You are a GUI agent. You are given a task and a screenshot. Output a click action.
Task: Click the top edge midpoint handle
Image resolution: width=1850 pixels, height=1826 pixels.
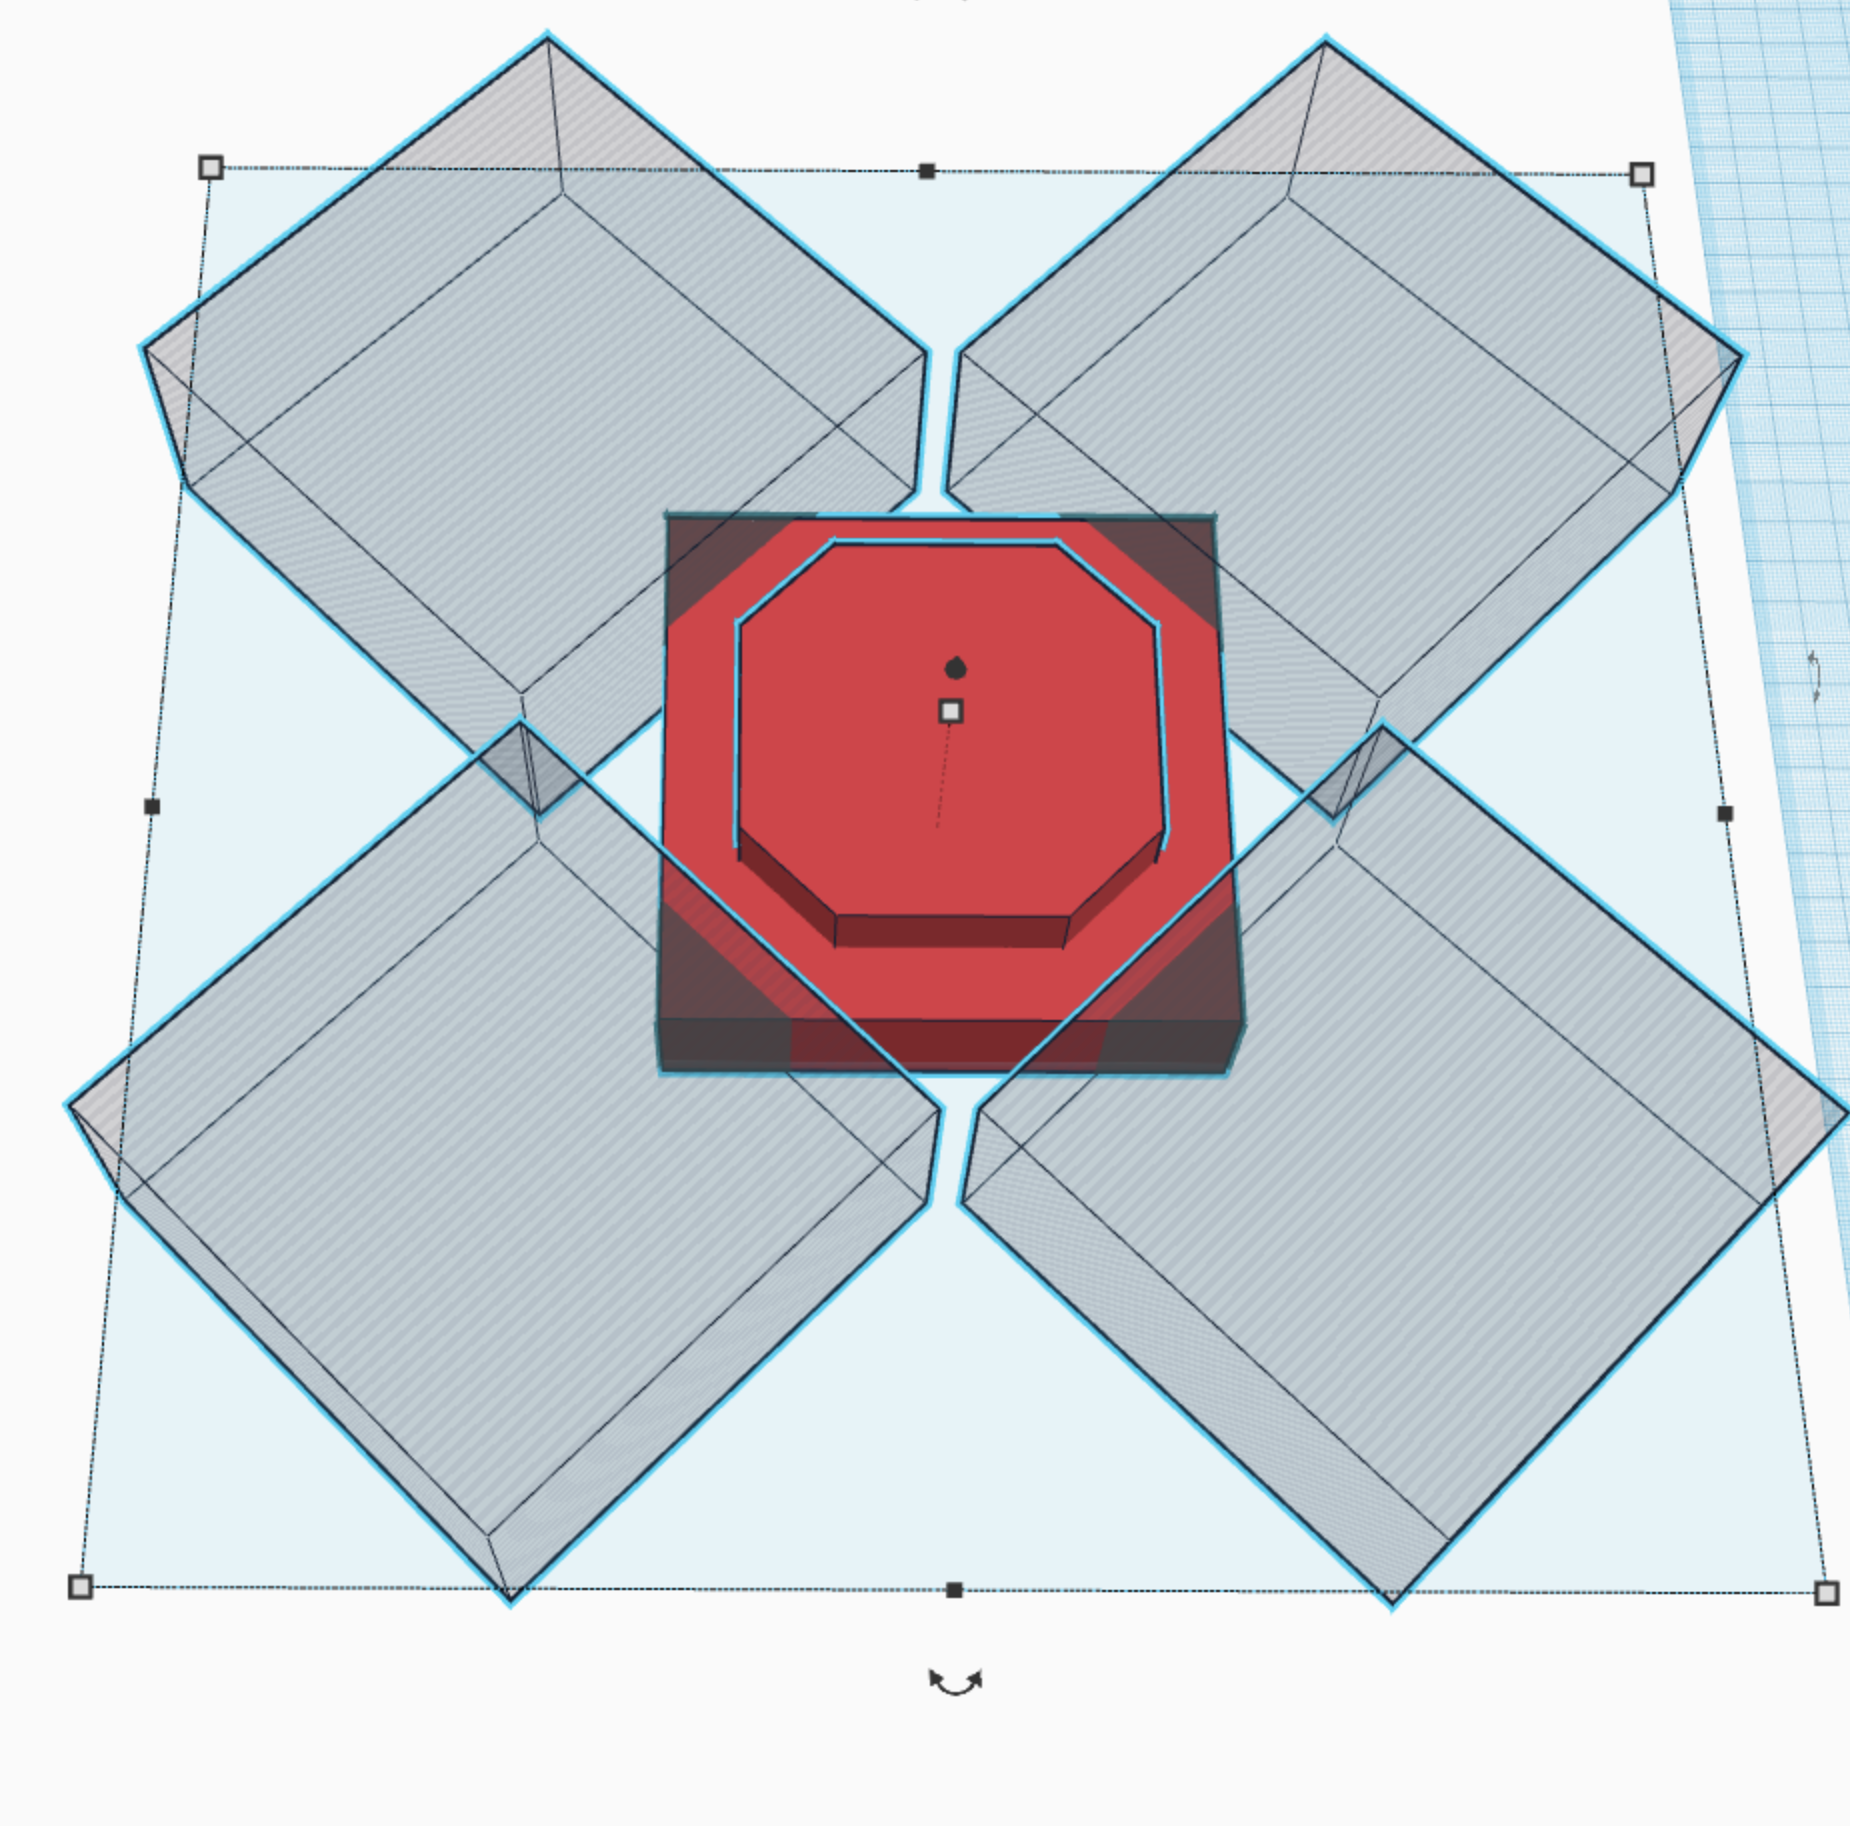[x=927, y=172]
